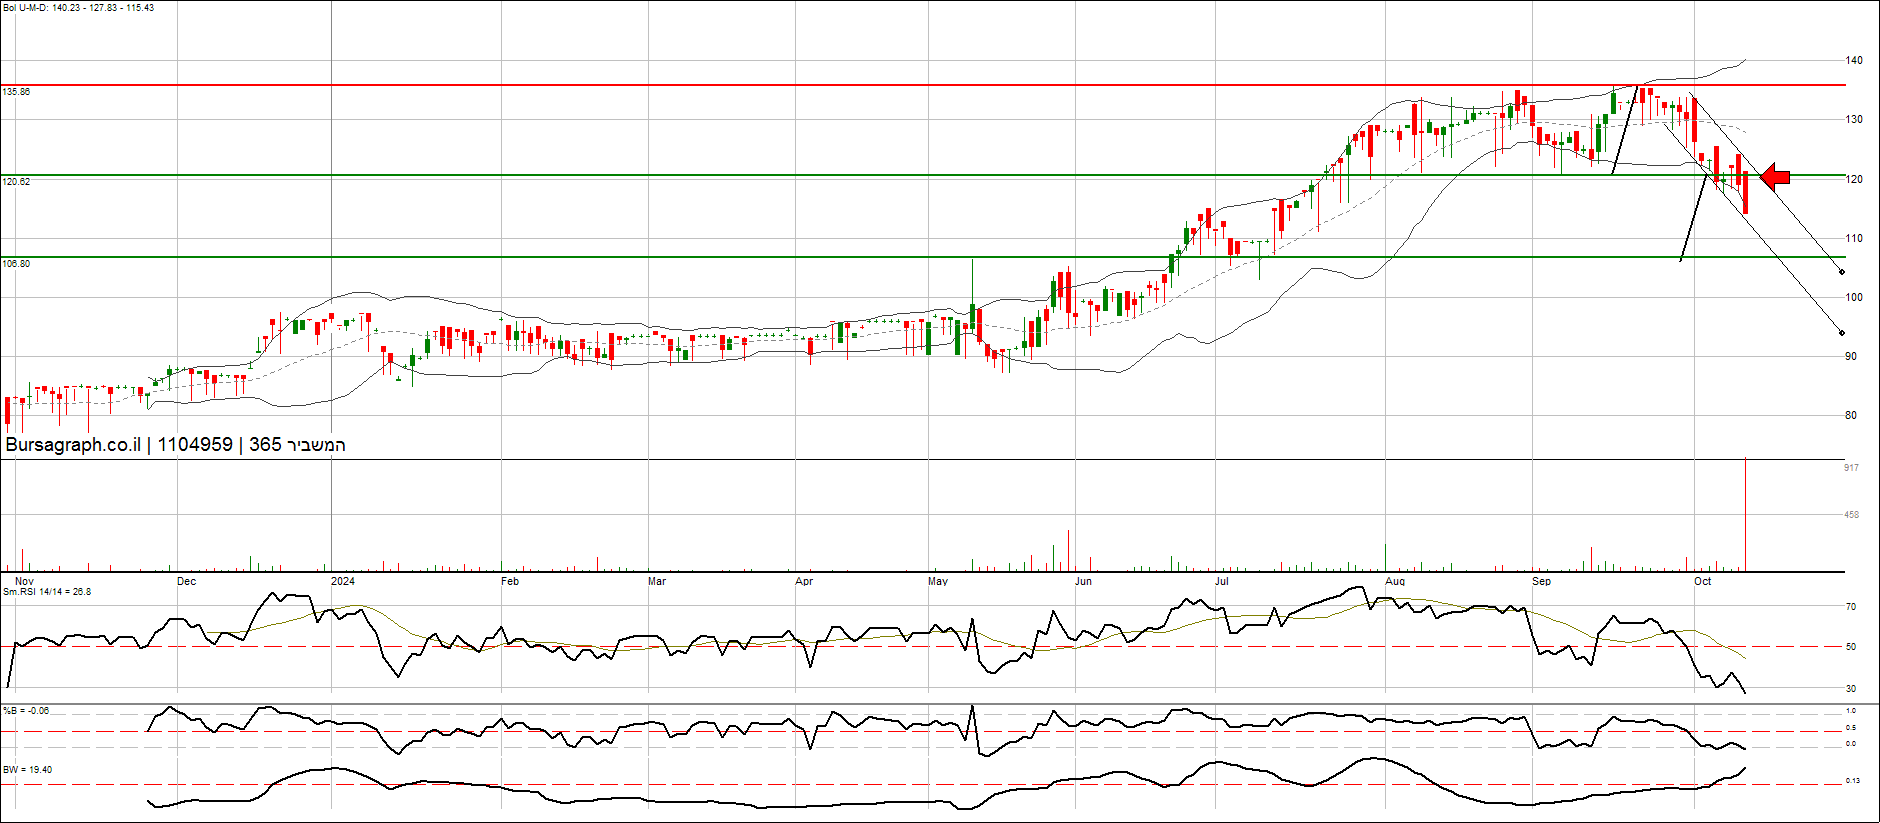Screen dimensions: 1880x823
Task: Click the red arrow pointing at the price
Action: coord(1775,177)
